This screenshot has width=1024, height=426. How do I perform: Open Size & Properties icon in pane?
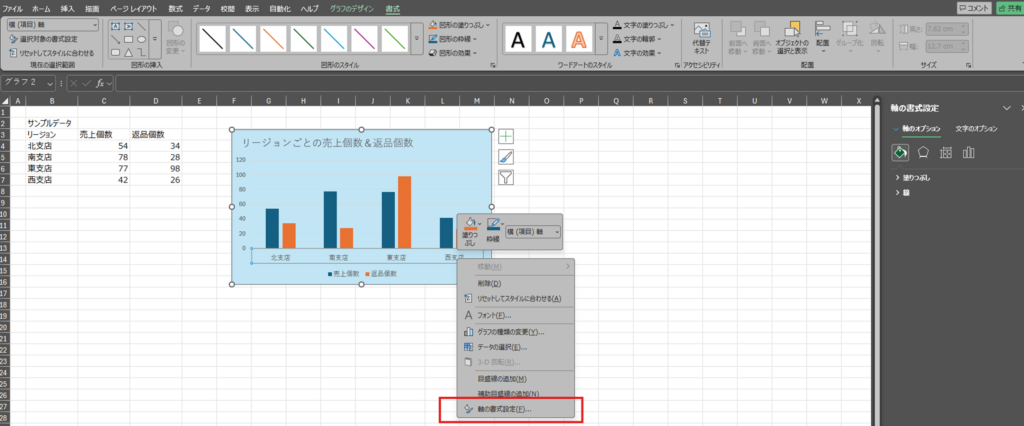(946, 152)
